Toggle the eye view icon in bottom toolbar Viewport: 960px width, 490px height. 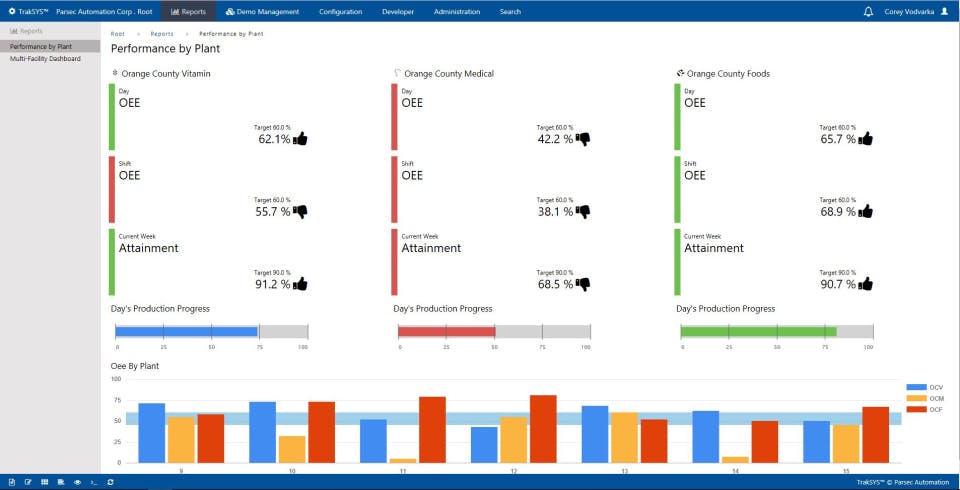78,482
